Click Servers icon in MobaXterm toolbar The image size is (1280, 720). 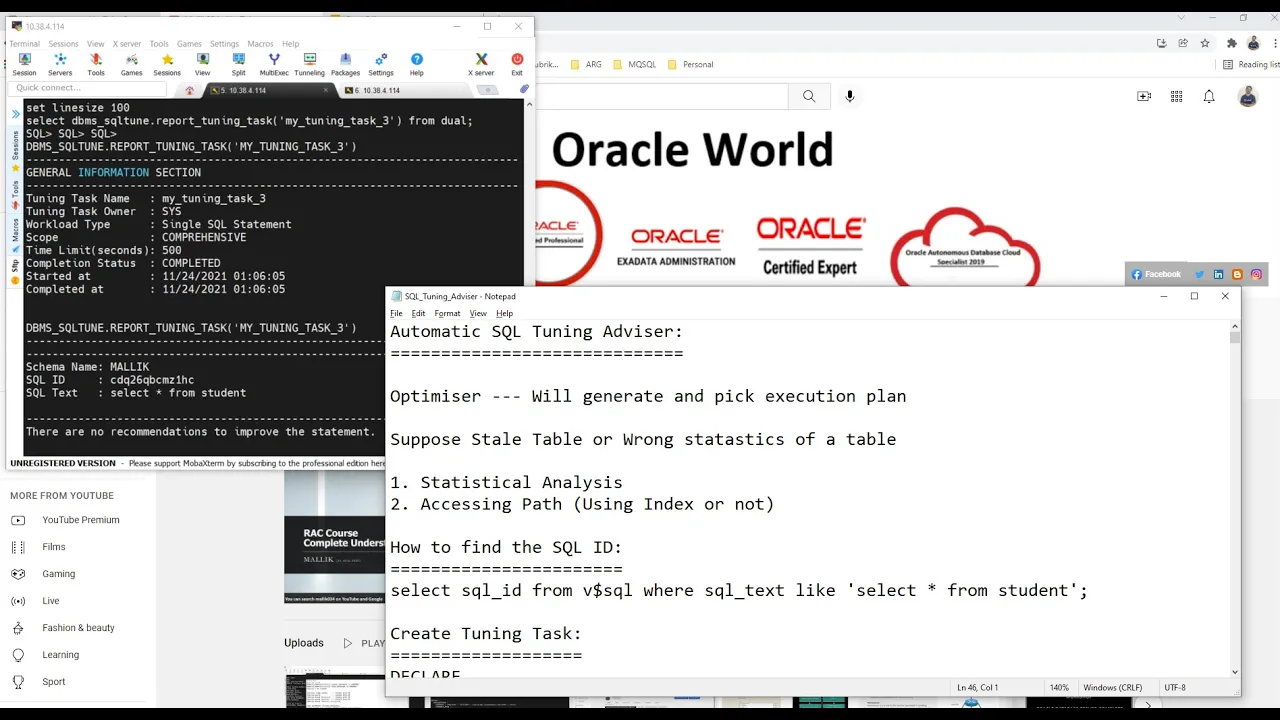[x=60, y=65]
